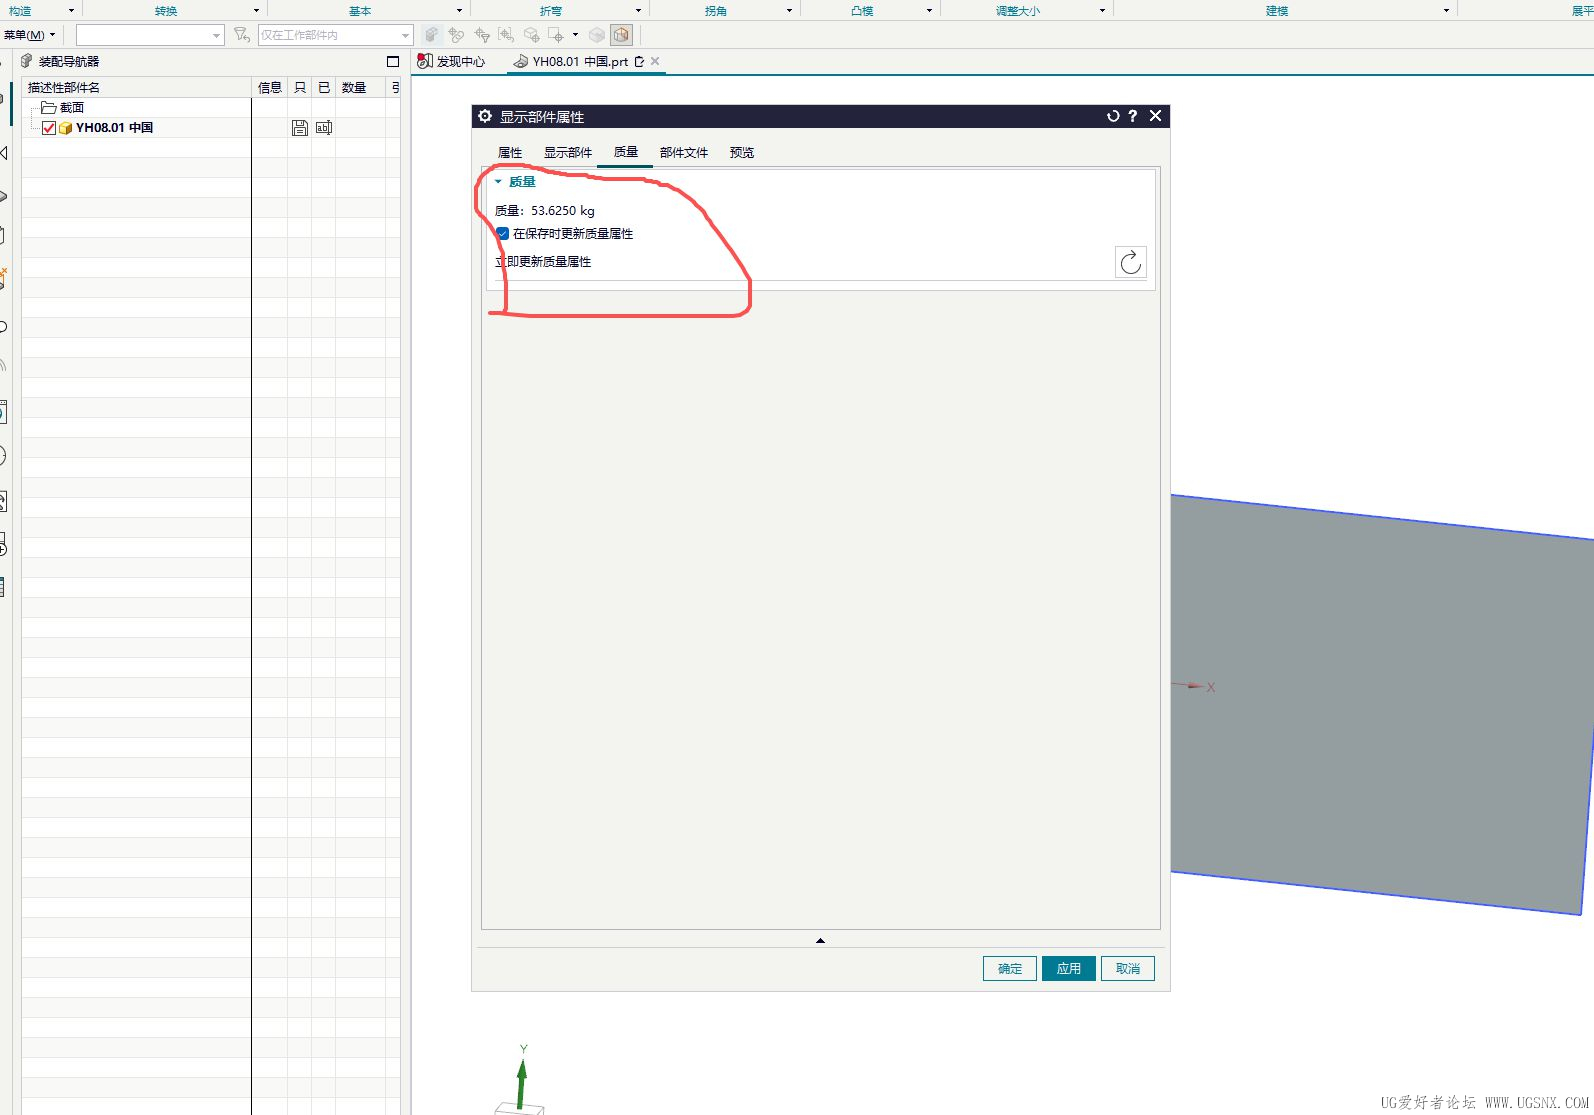
Task: Open help from the dialog question mark icon
Action: pos(1133,116)
